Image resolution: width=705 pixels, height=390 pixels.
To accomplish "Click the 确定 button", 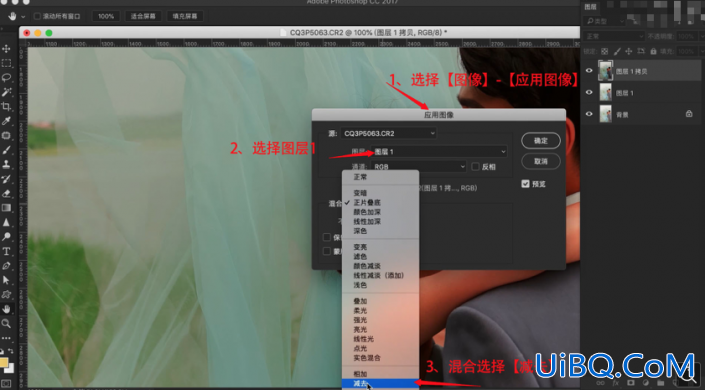I will coord(540,140).
